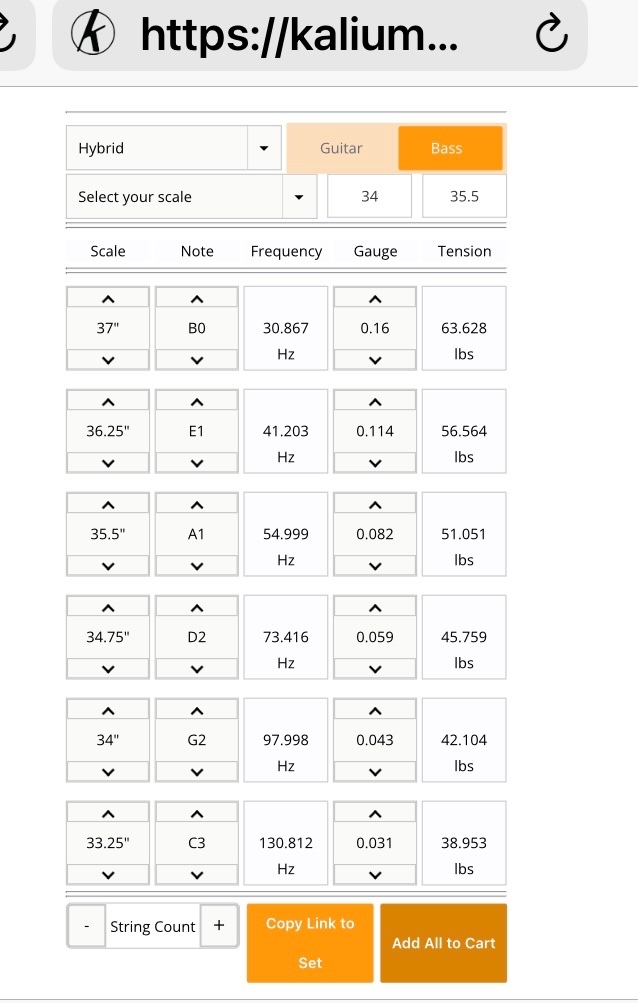Raise the 0.082 gauge with up arrow
This screenshot has width=638, height=1003.
[375, 505]
